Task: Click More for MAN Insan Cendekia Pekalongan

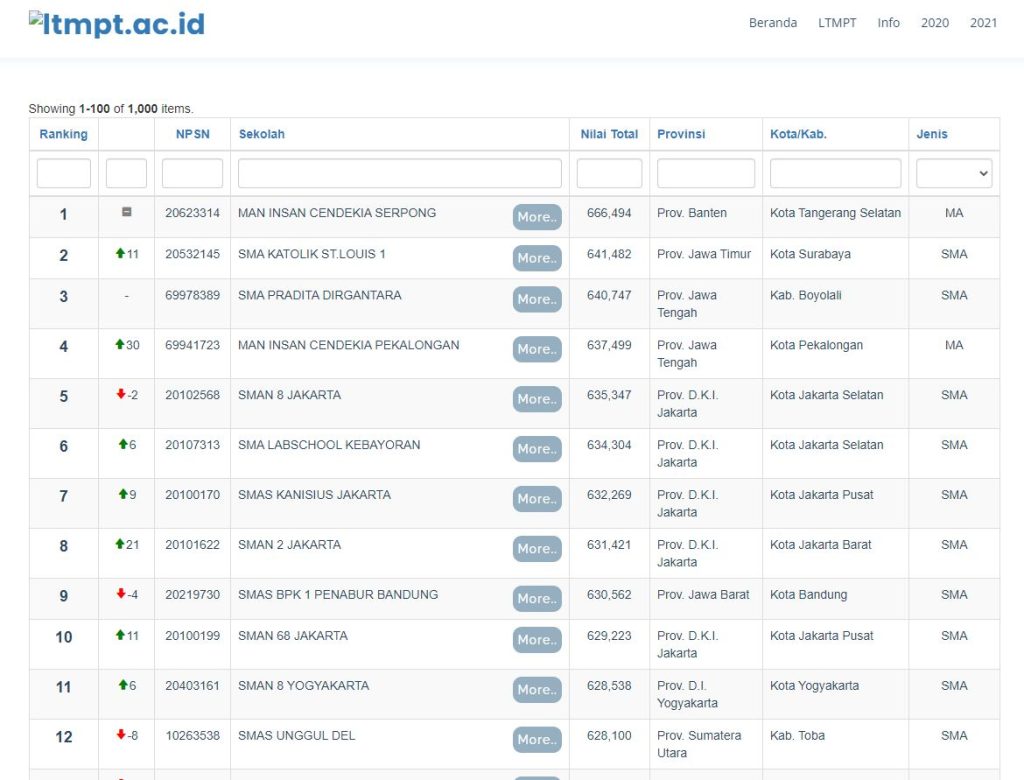Action: click(x=537, y=349)
